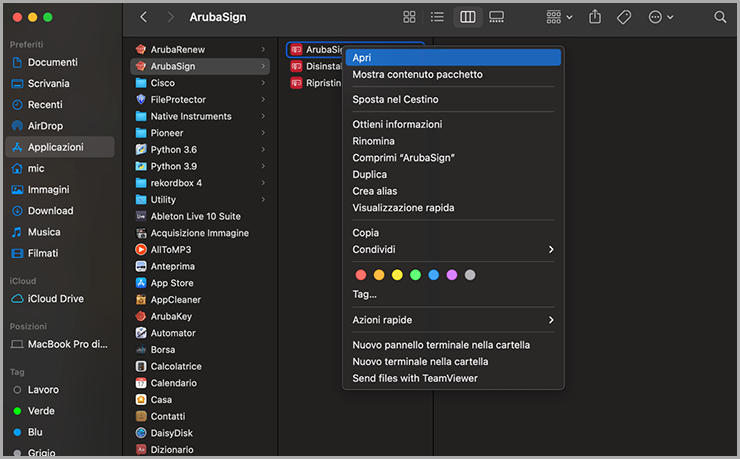This screenshot has width=740, height=459.
Task: Open AirDrop in the sidebar
Action: point(60,126)
